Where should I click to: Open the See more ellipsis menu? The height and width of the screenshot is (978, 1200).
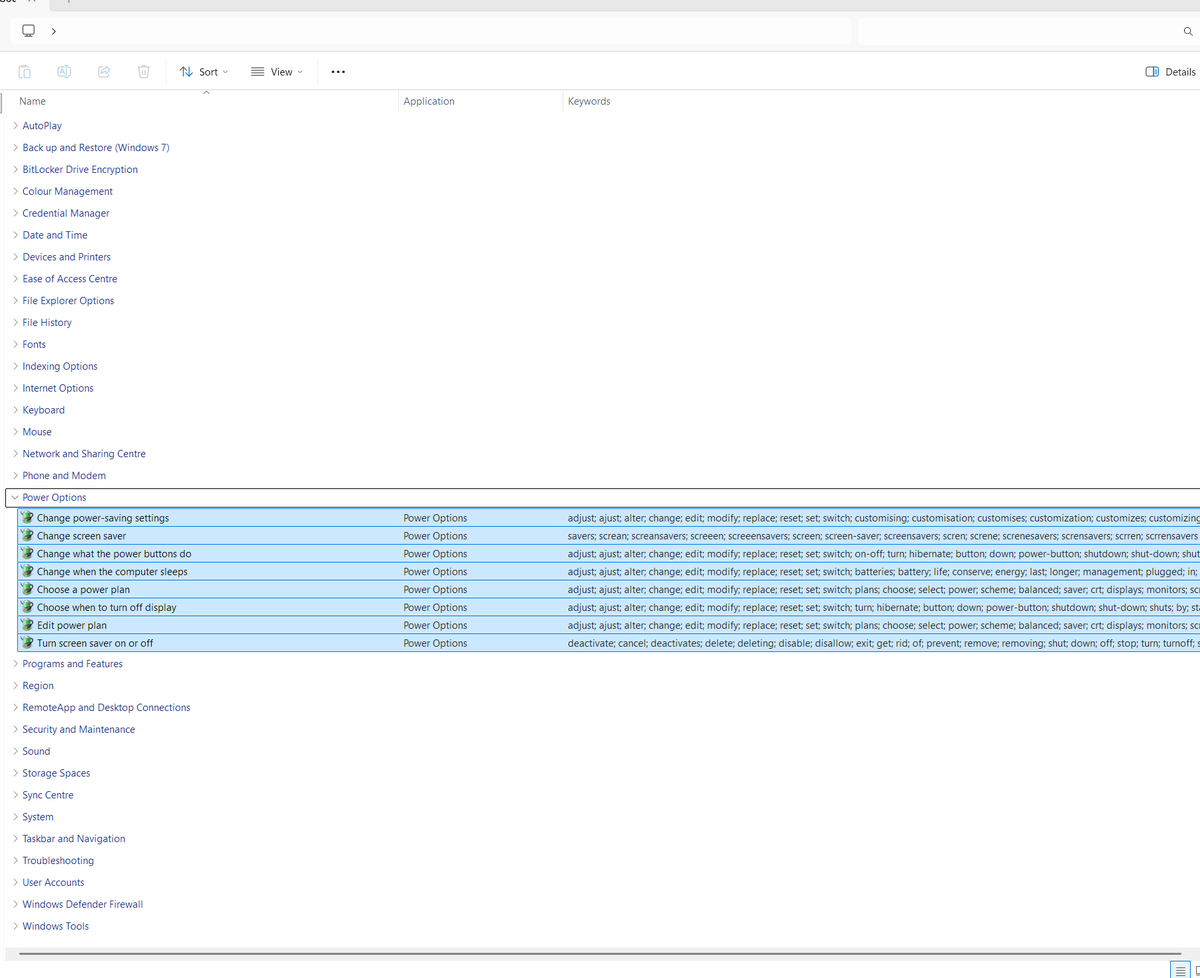point(338,72)
